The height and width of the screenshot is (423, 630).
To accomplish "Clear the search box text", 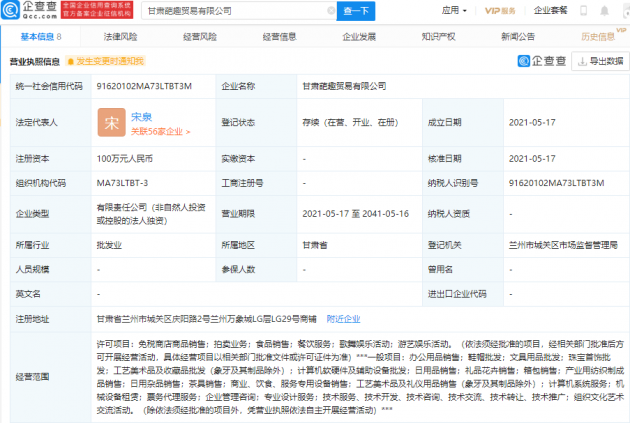I will [331, 11].
